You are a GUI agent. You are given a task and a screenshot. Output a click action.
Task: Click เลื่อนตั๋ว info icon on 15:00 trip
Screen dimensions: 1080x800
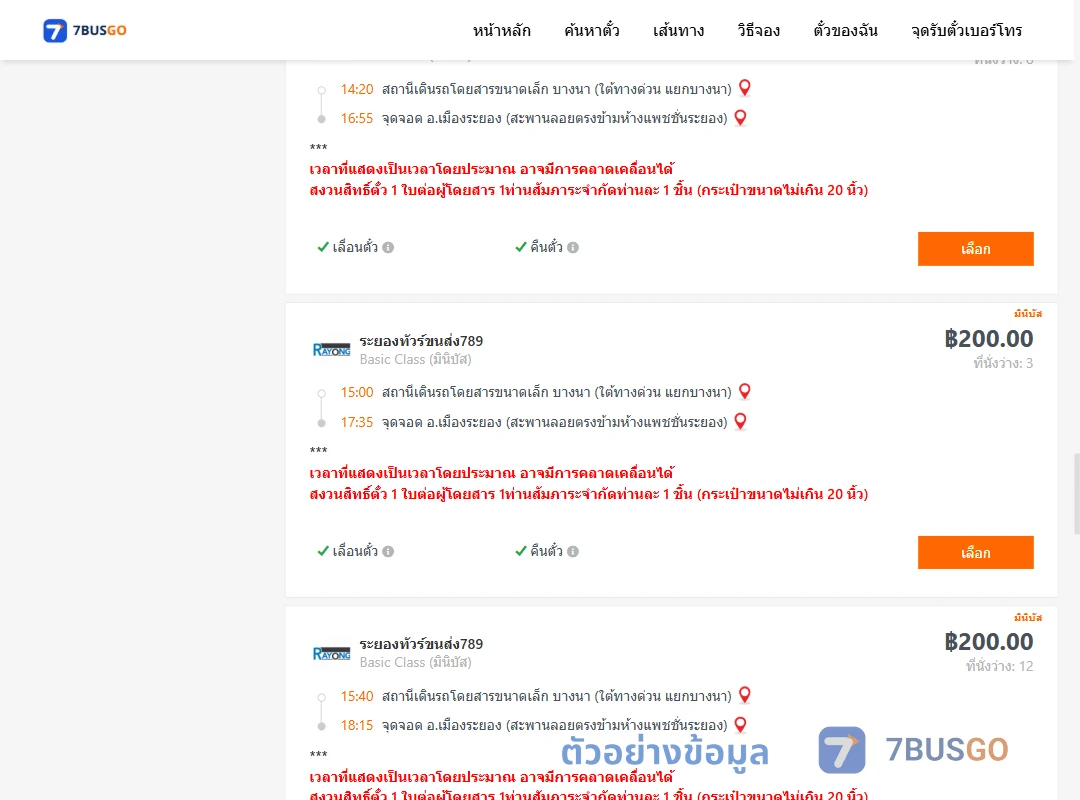click(388, 551)
